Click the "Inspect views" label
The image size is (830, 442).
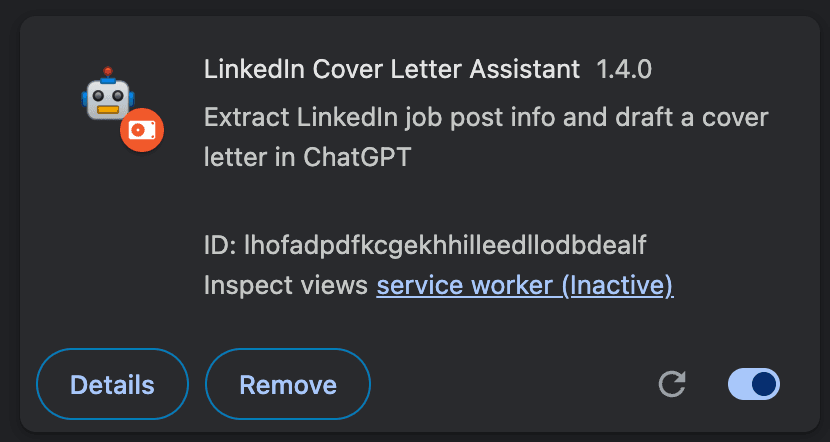pyautogui.click(x=286, y=285)
